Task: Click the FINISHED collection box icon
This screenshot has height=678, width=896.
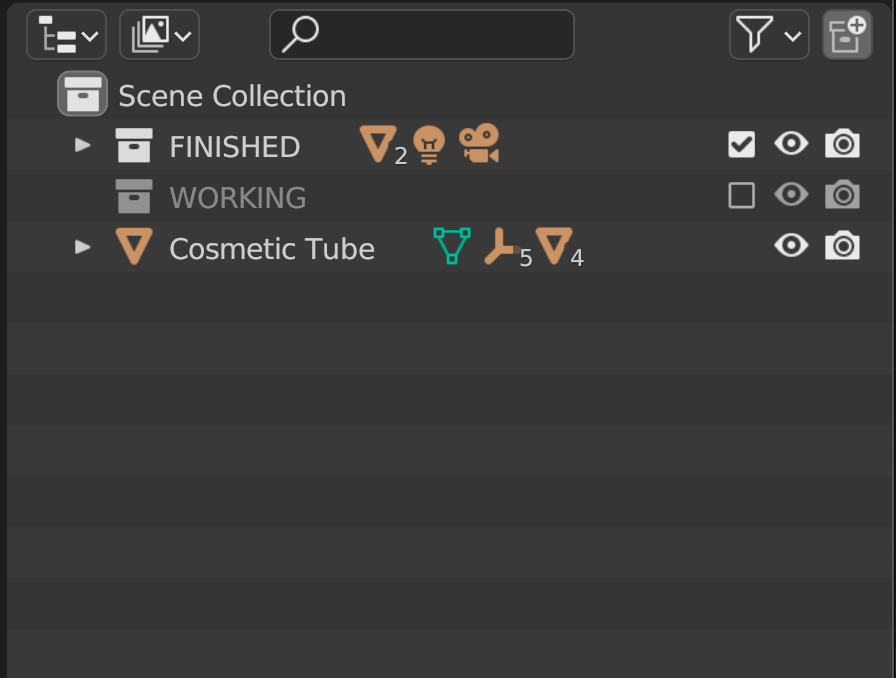Action: (x=134, y=145)
